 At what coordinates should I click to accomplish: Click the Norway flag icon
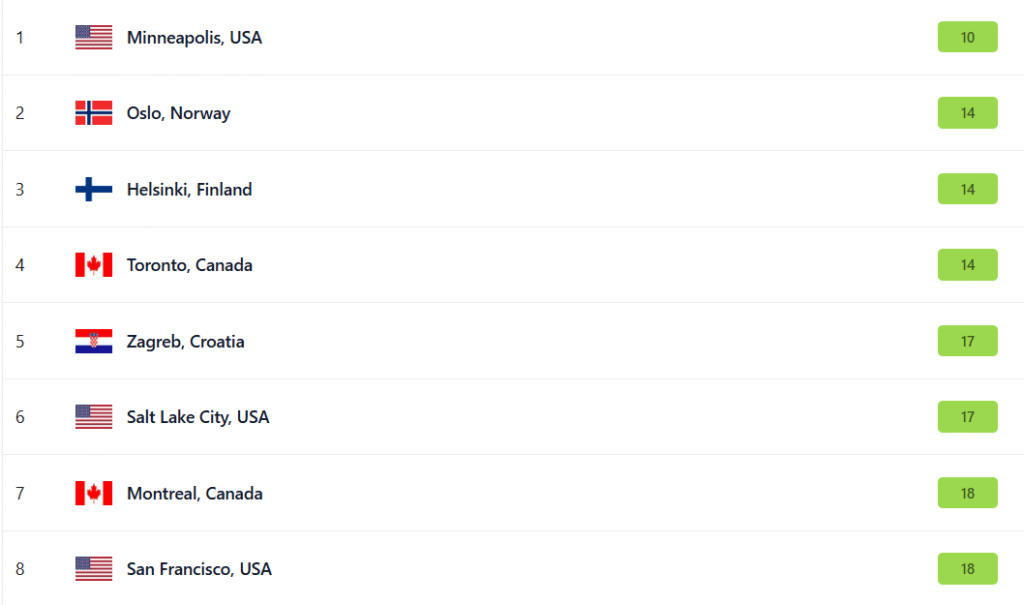[x=93, y=113]
